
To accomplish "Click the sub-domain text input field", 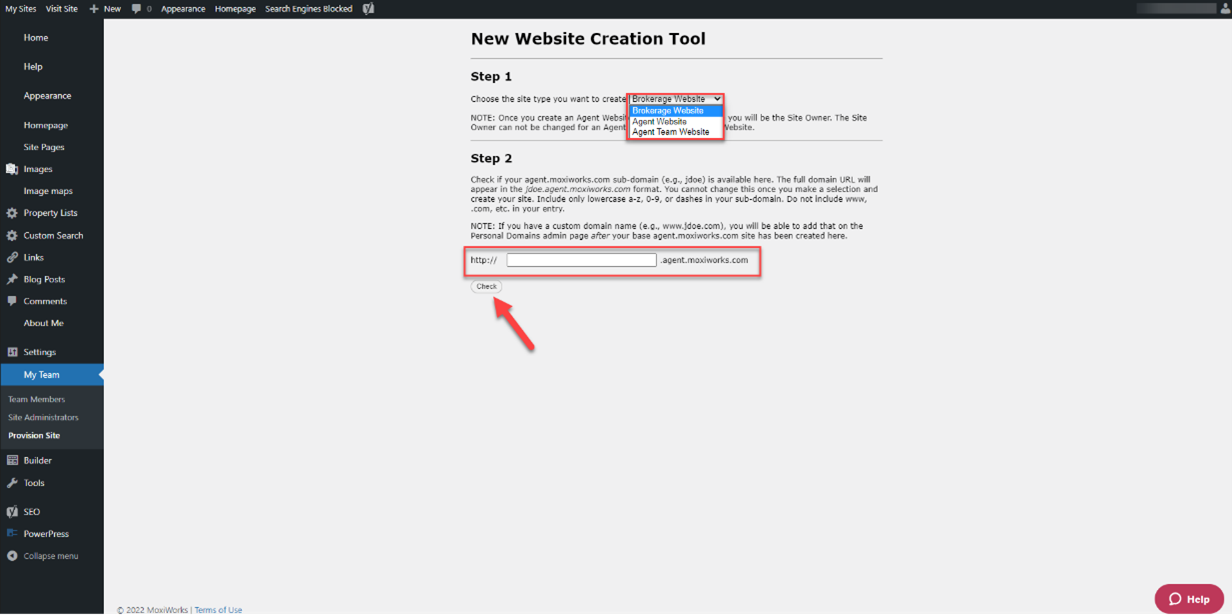I will pyautogui.click(x=581, y=260).
